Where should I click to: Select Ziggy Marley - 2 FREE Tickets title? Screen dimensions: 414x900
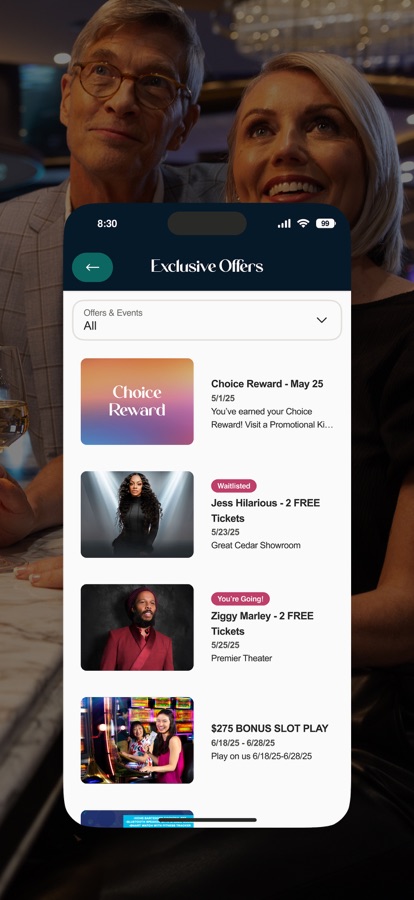[x=262, y=623]
